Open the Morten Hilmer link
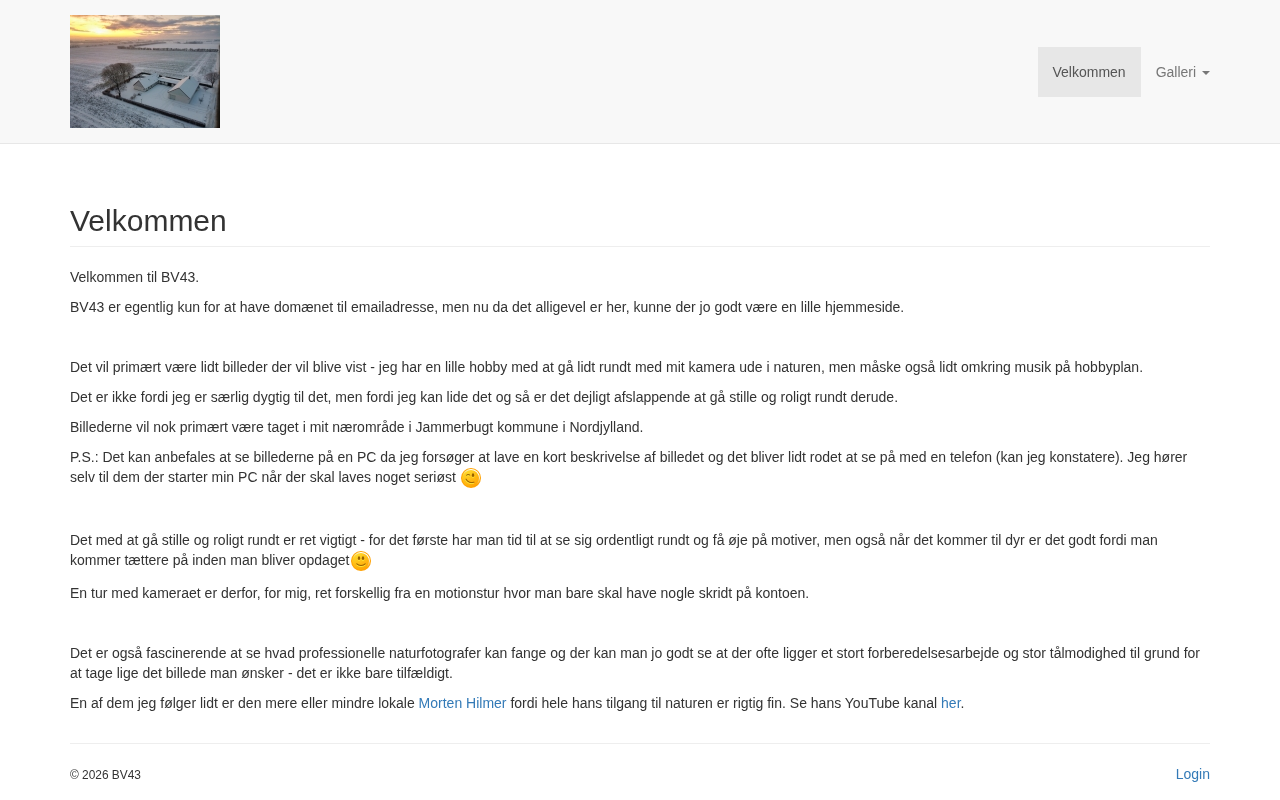This screenshot has width=1280, height=800. (462, 703)
